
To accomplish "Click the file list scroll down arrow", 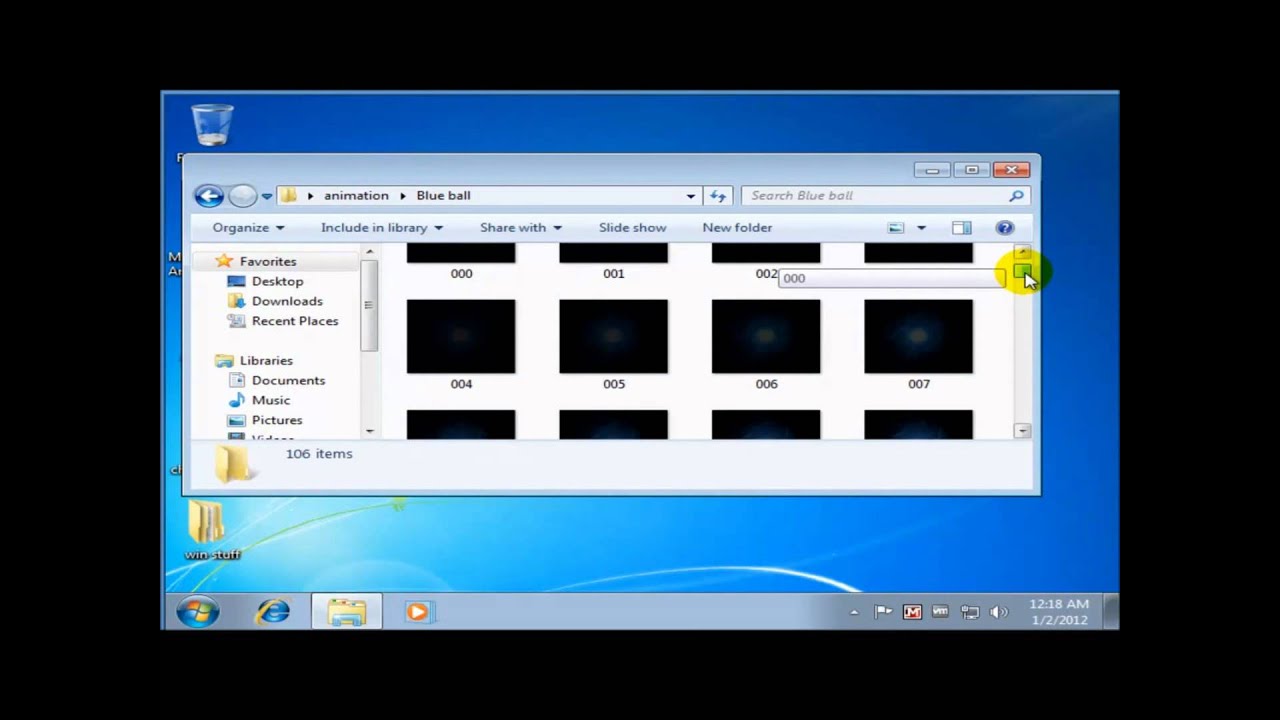I will pos(1022,430).
